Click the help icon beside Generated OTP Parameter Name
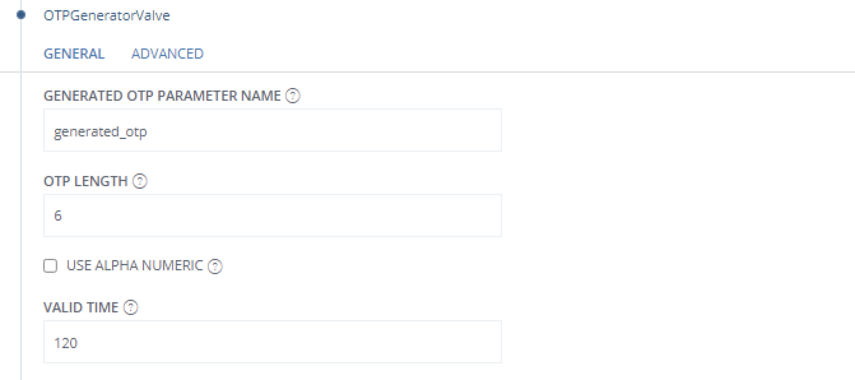Screen dimensions: 855x380 293,96
